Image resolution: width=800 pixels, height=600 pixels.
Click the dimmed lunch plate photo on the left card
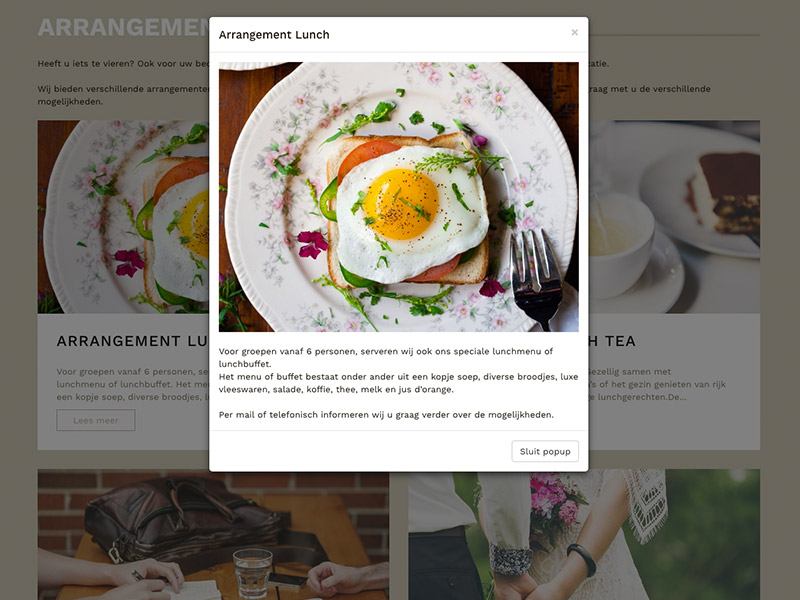coord(123,217)
